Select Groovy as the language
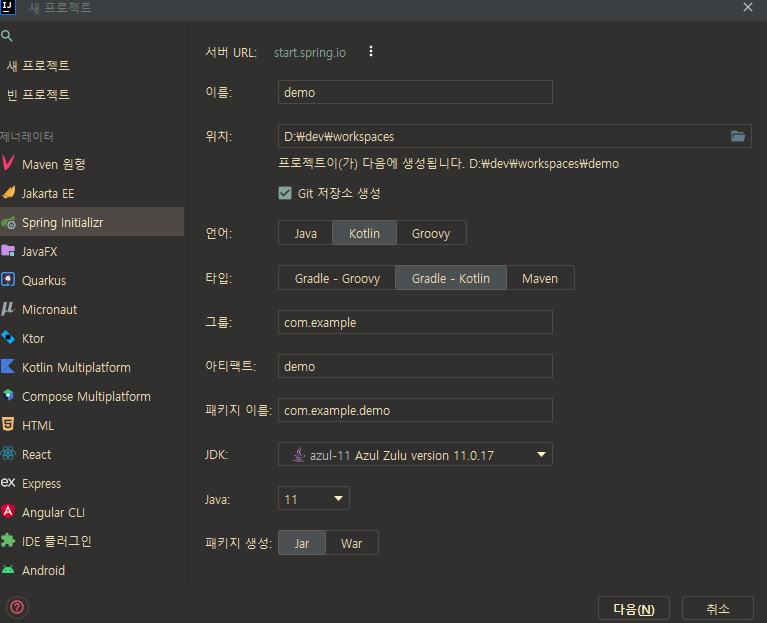767x623 pixels. coord(431,233)
